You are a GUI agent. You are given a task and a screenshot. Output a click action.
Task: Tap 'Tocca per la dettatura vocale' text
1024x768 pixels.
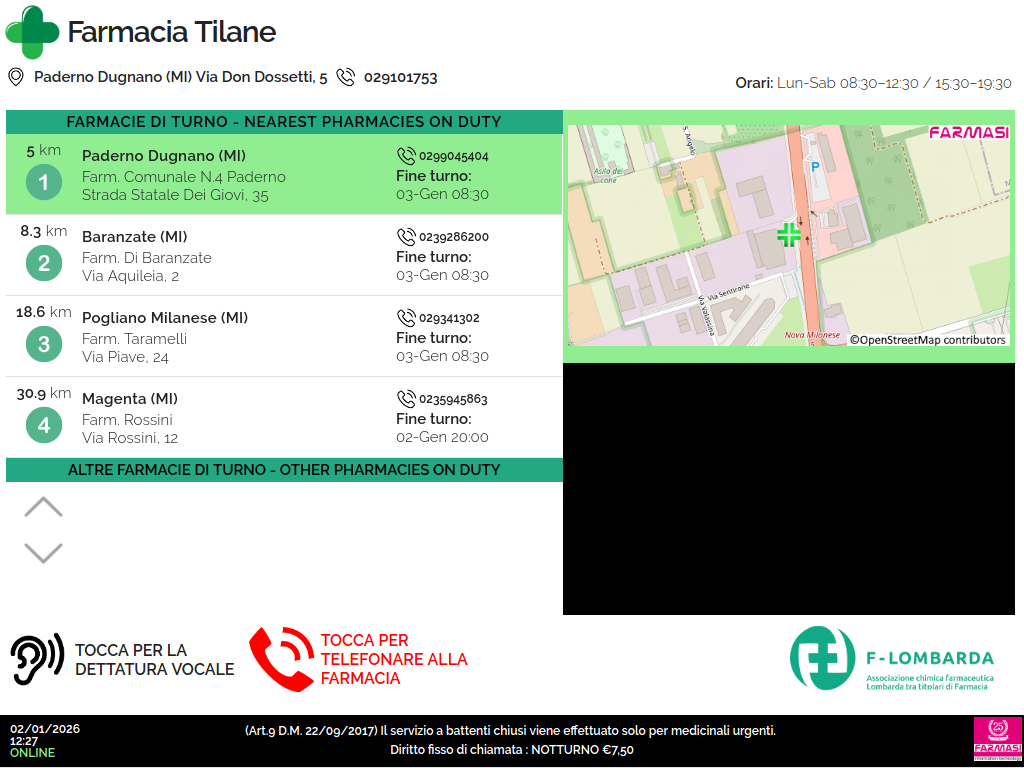154,660
